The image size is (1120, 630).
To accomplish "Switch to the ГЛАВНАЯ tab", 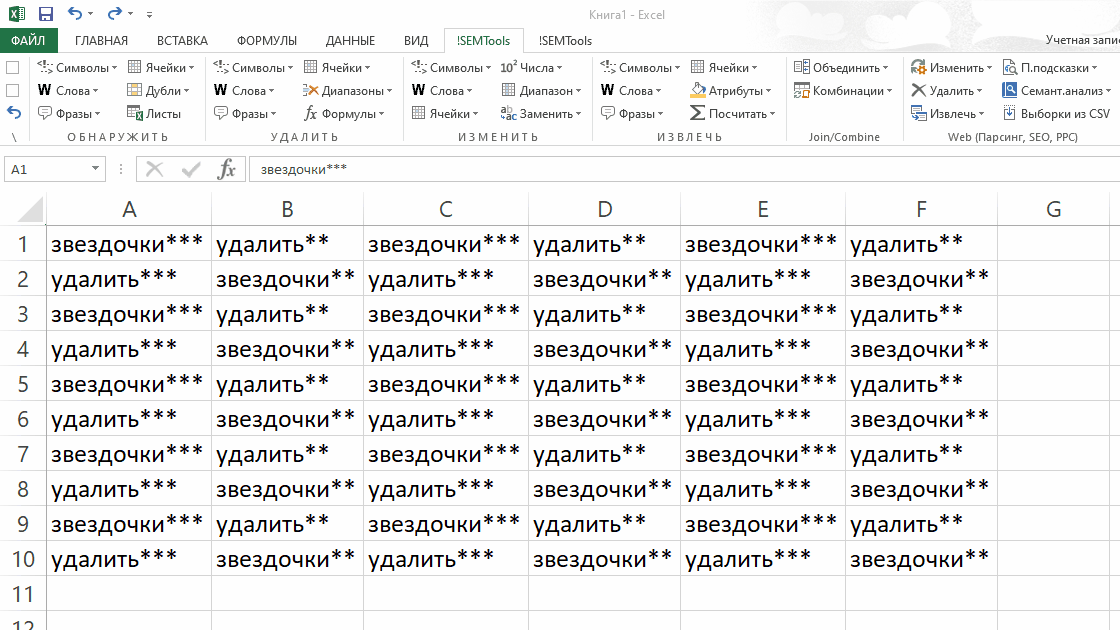I will pos(101,41).
